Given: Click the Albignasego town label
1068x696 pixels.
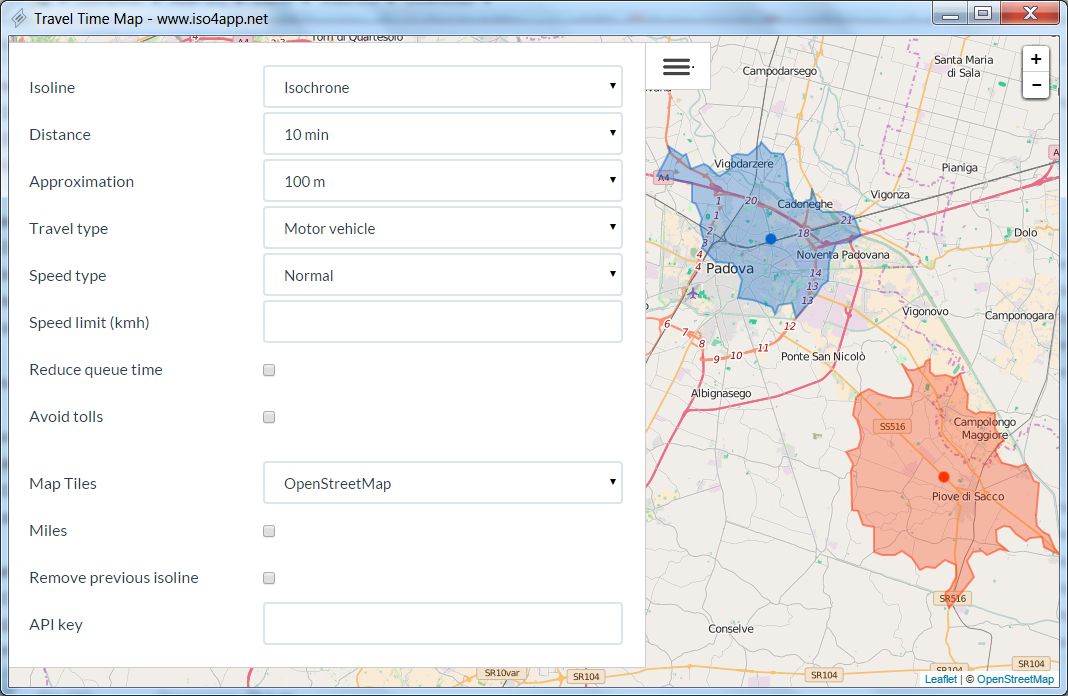Looking at the screenshot, I should tap(721, 393).
